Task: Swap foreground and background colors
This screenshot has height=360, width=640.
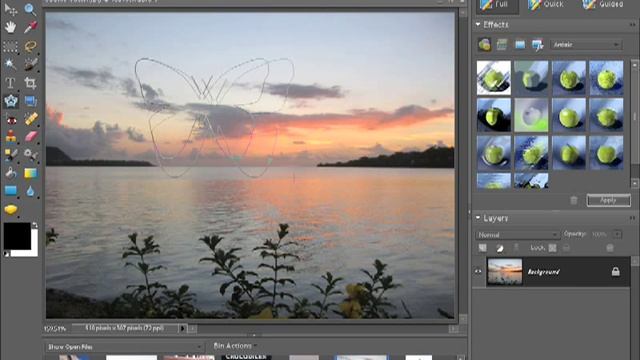Action: (x=35, y=225)
